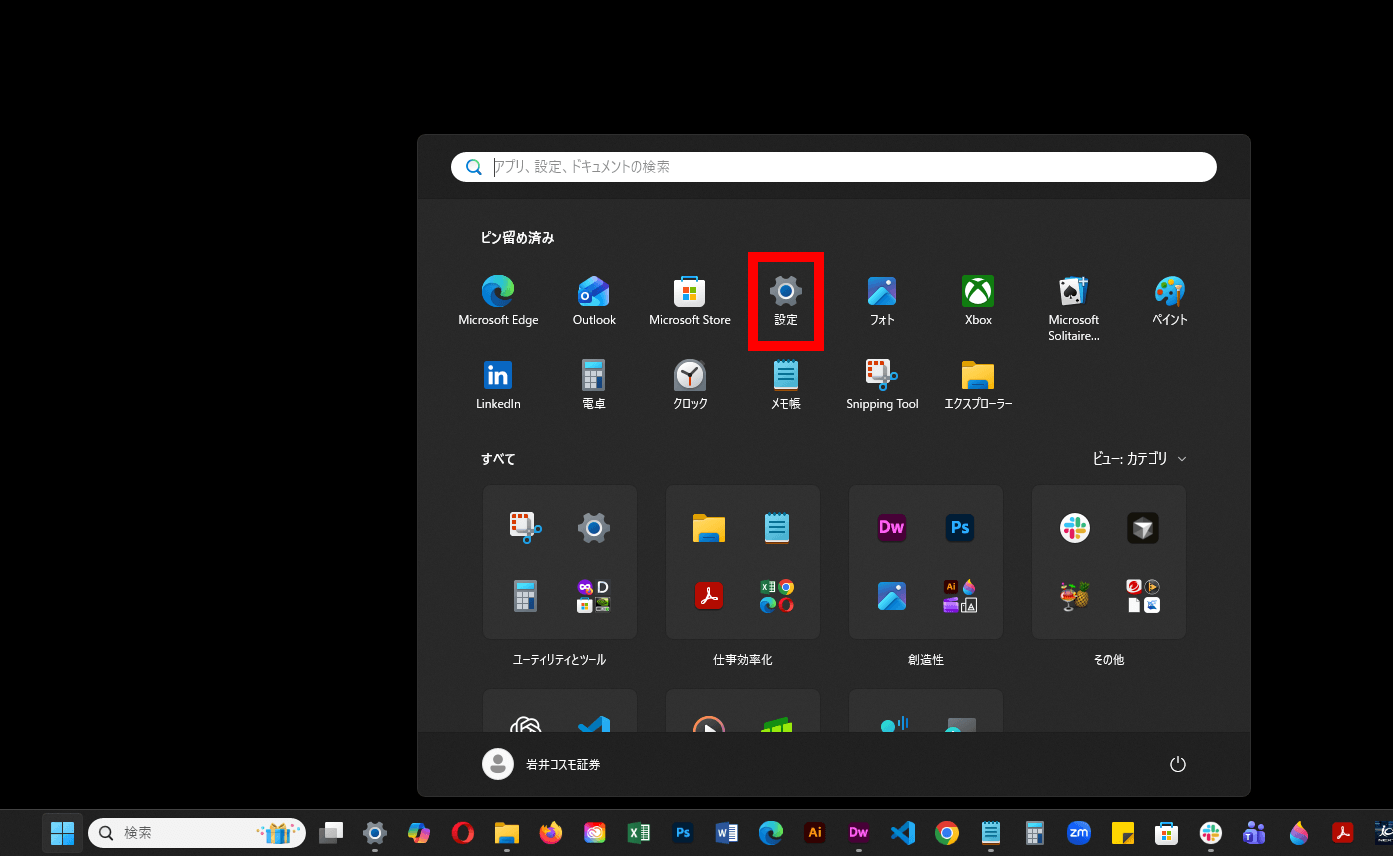
Task: Open File Explorer in 仕事効率化 category
Action: pos(709,528)
